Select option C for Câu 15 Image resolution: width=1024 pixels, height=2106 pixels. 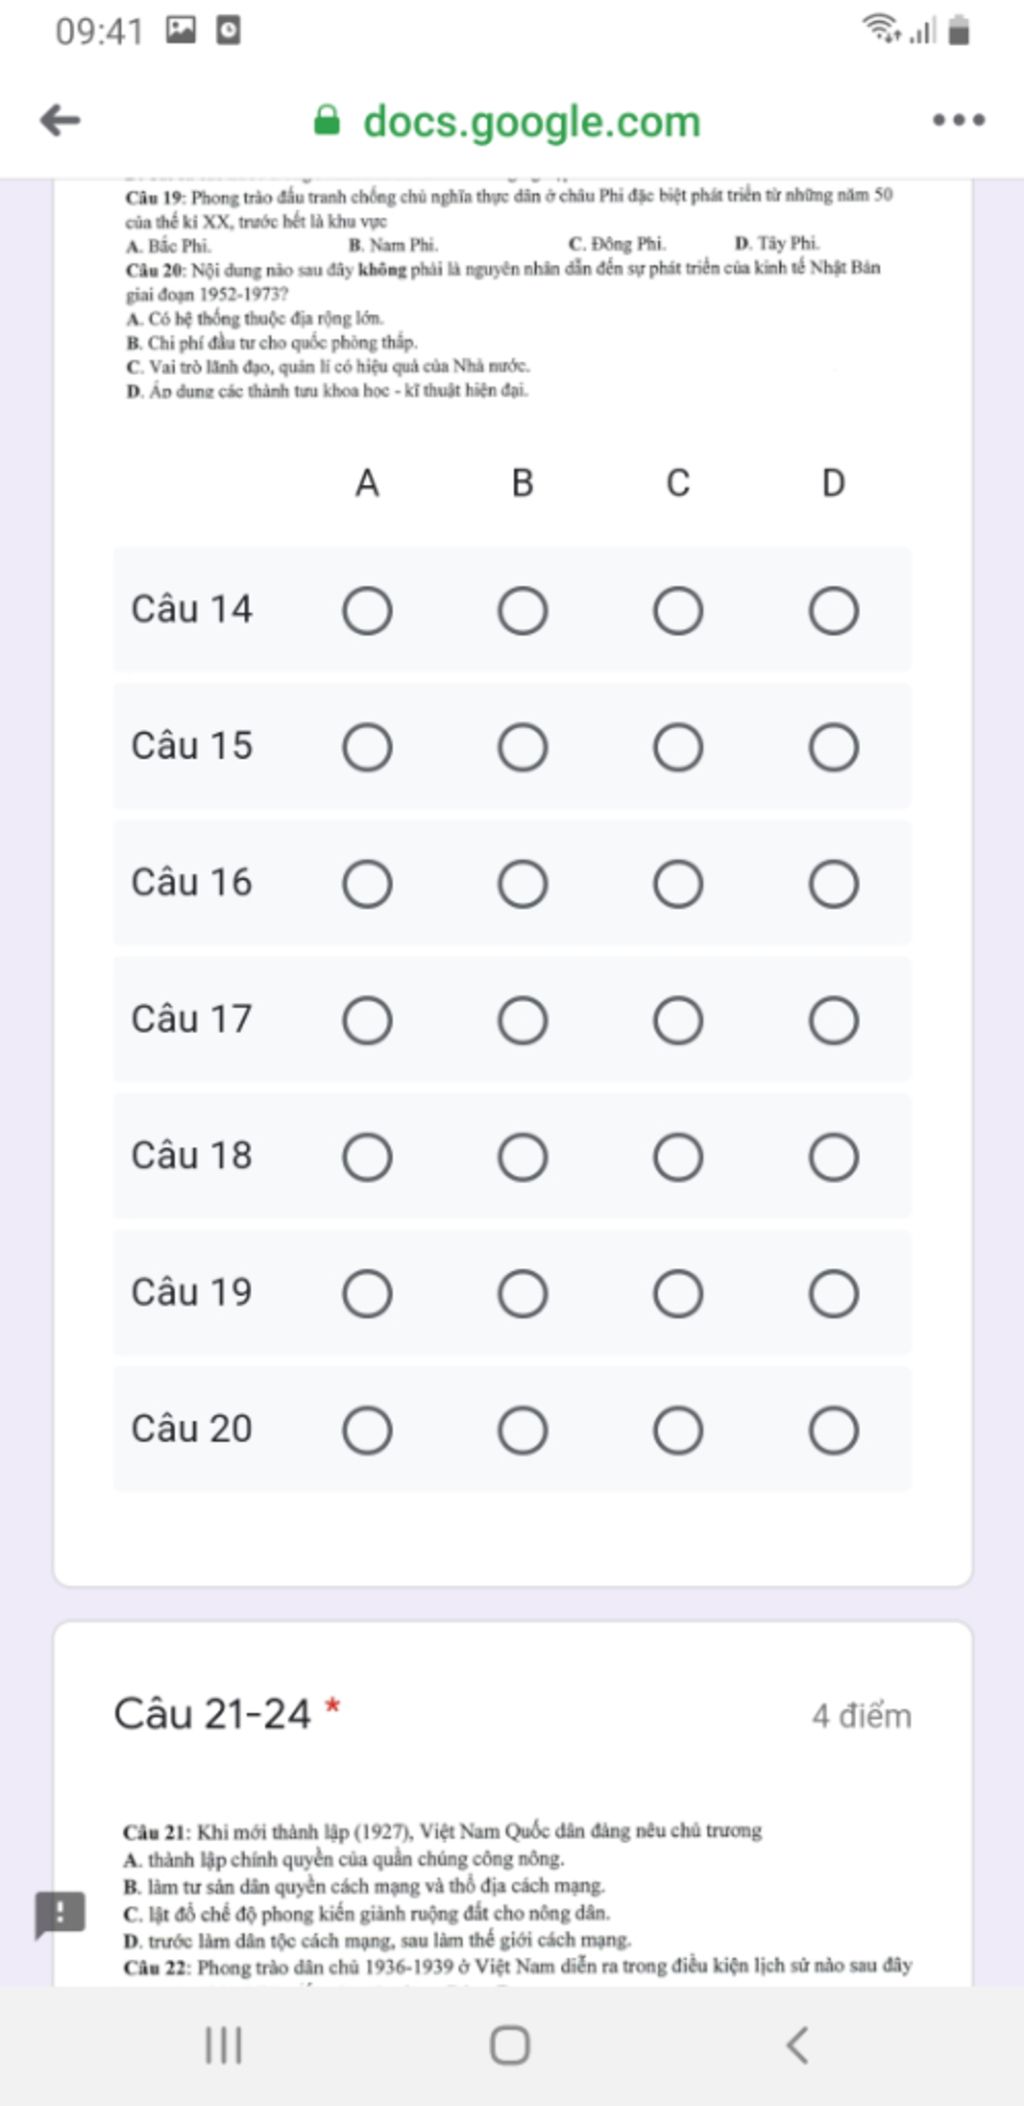[678, 748]
